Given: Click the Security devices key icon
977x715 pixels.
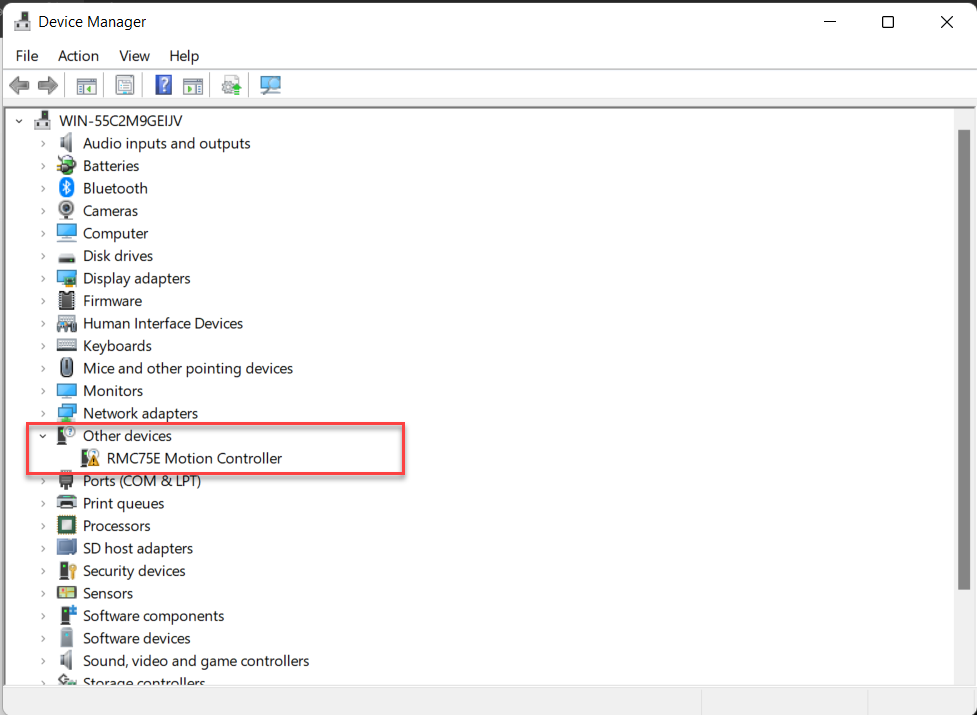Looking at the screenshot, I should click(67, 571).
